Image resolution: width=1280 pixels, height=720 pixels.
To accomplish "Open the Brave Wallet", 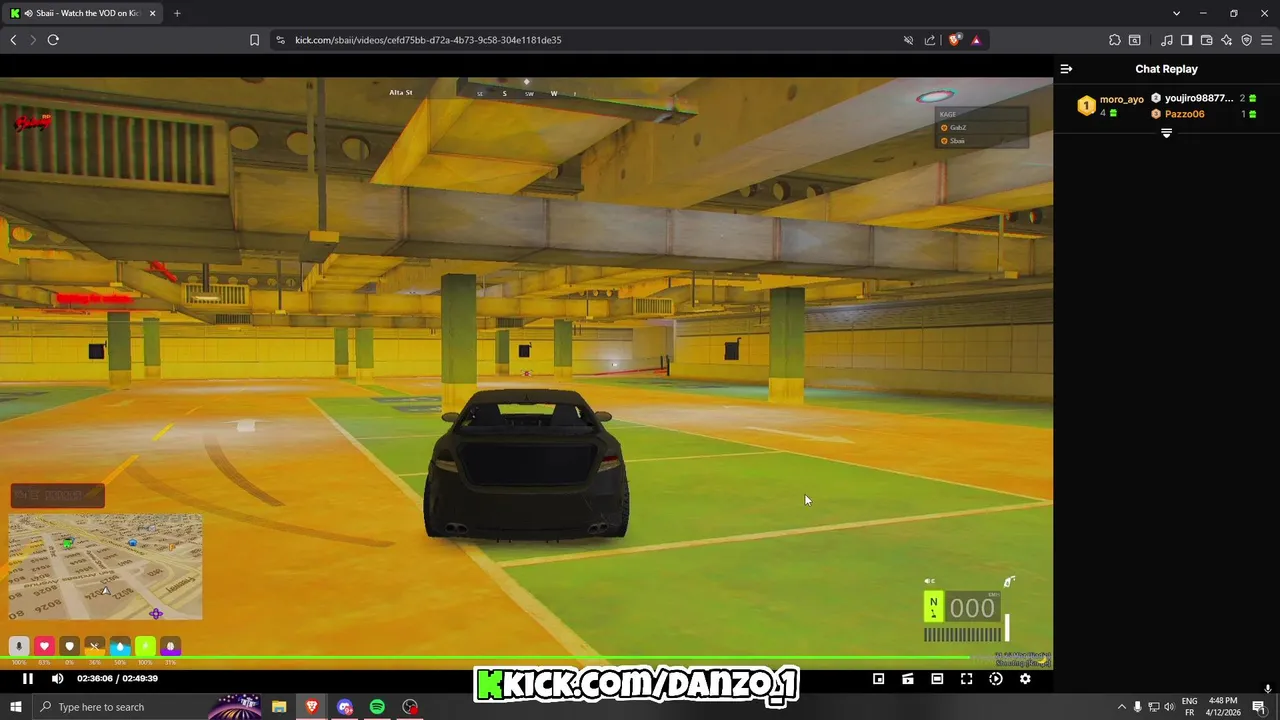I will 1206,40.
